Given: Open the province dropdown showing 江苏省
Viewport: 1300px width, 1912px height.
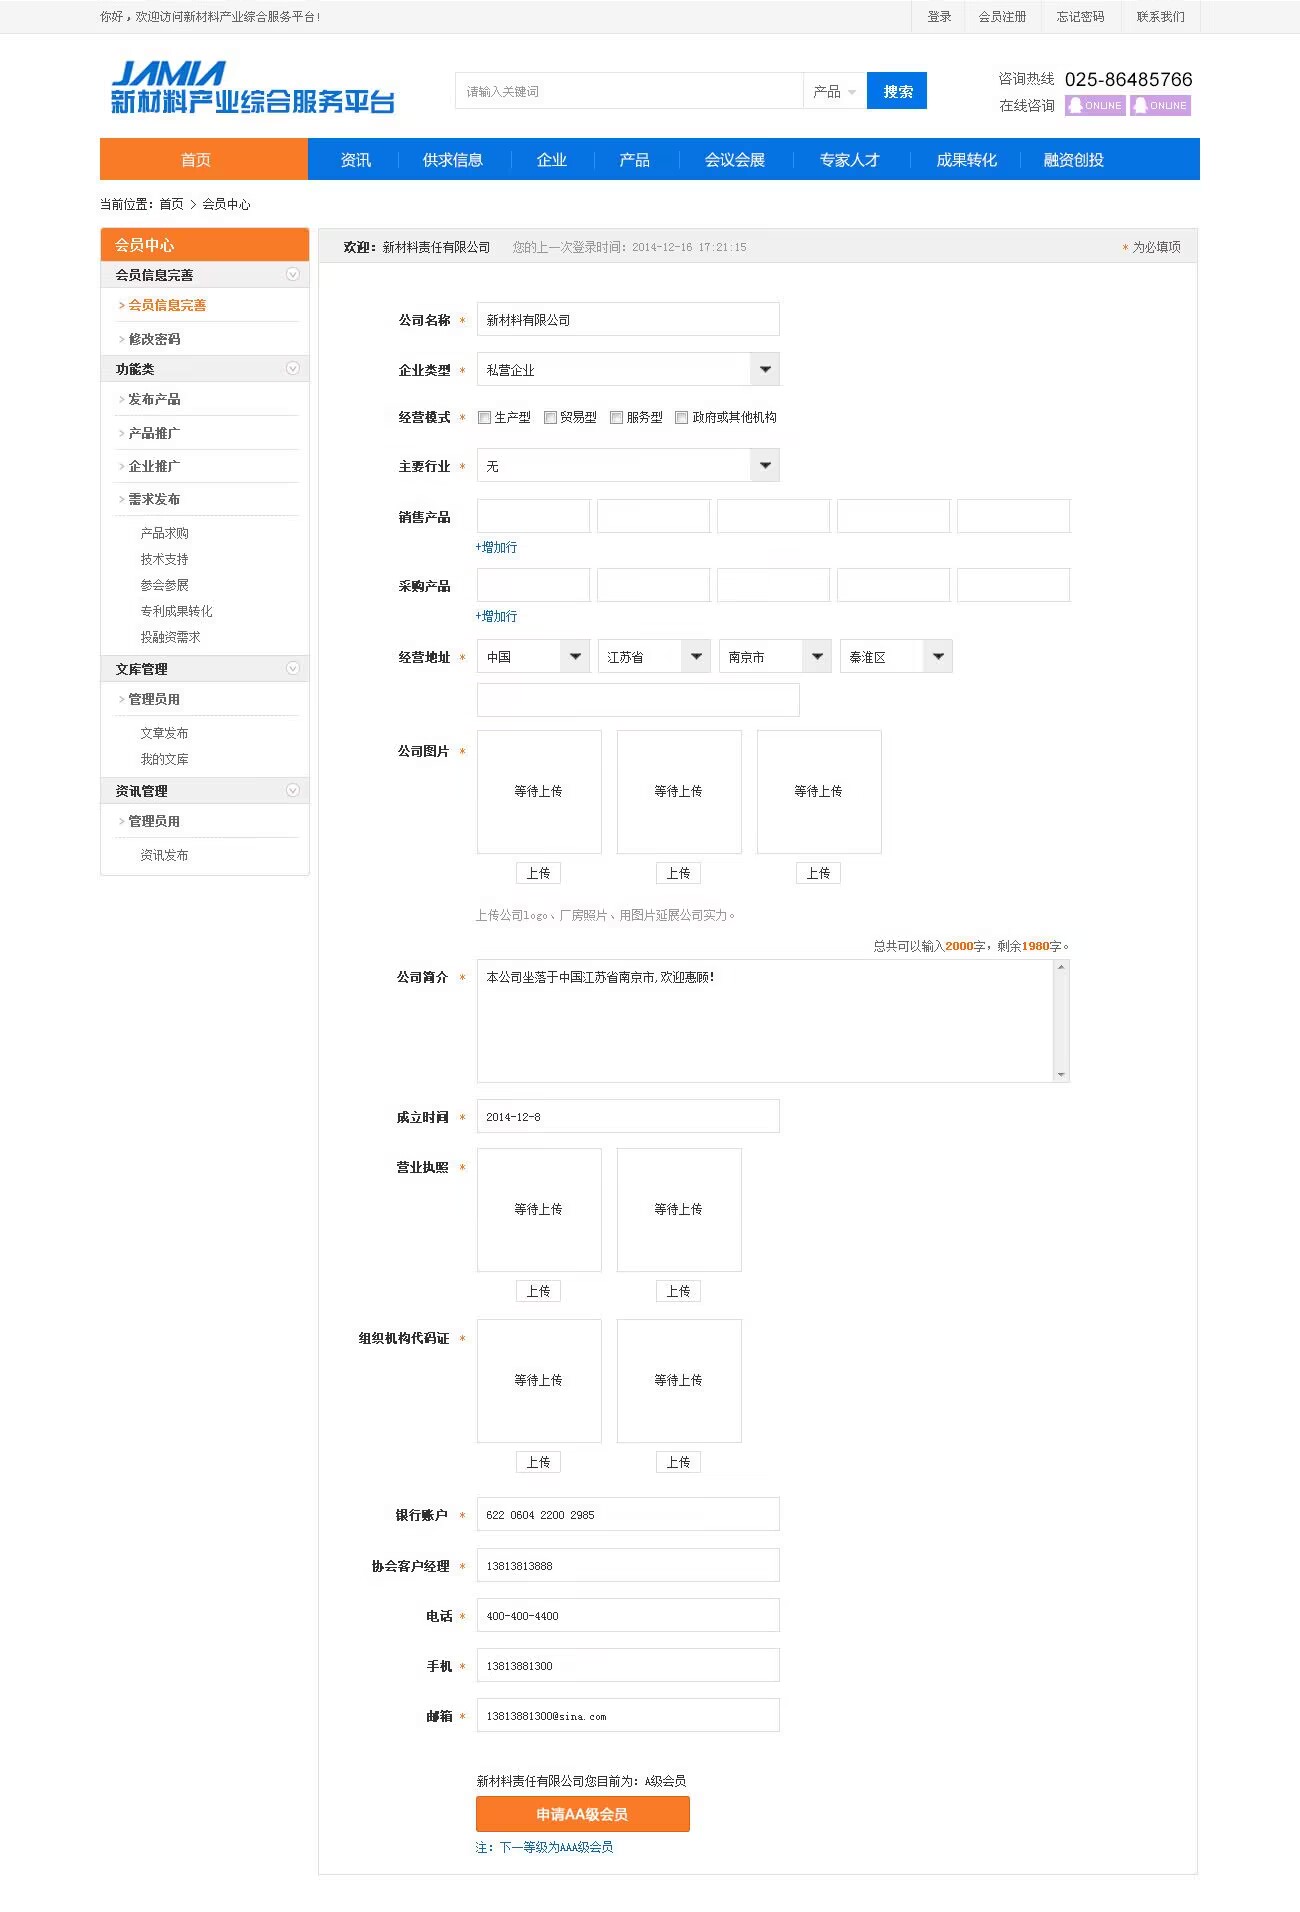Looking at the screenshot, I should [654, 656].
